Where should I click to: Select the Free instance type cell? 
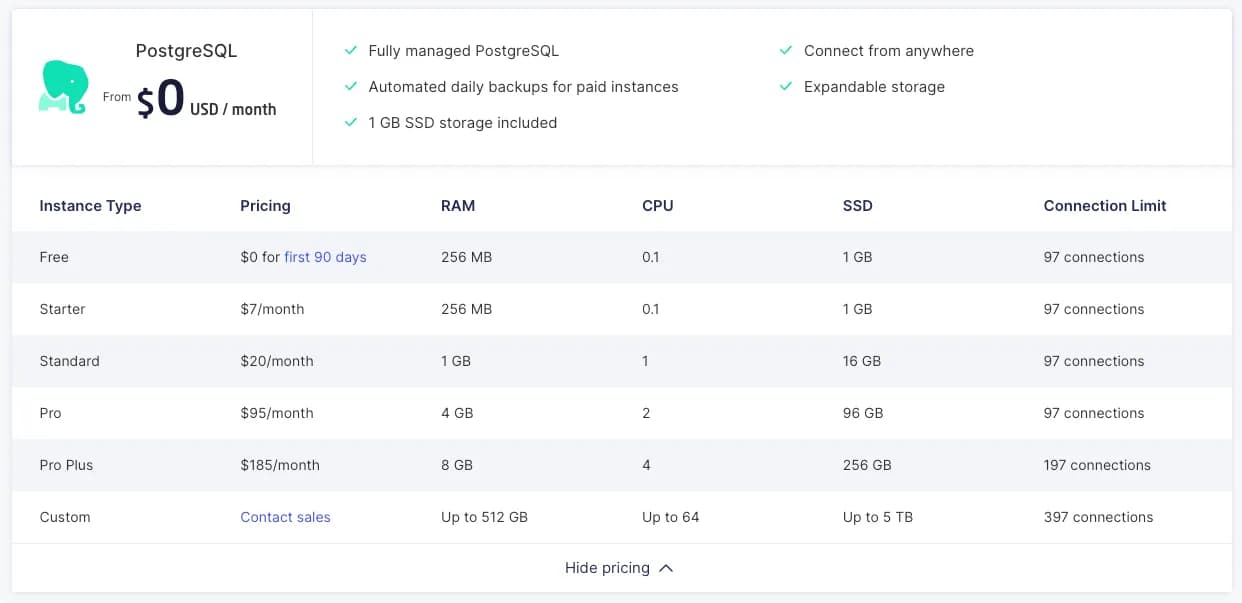click(54, 257)
